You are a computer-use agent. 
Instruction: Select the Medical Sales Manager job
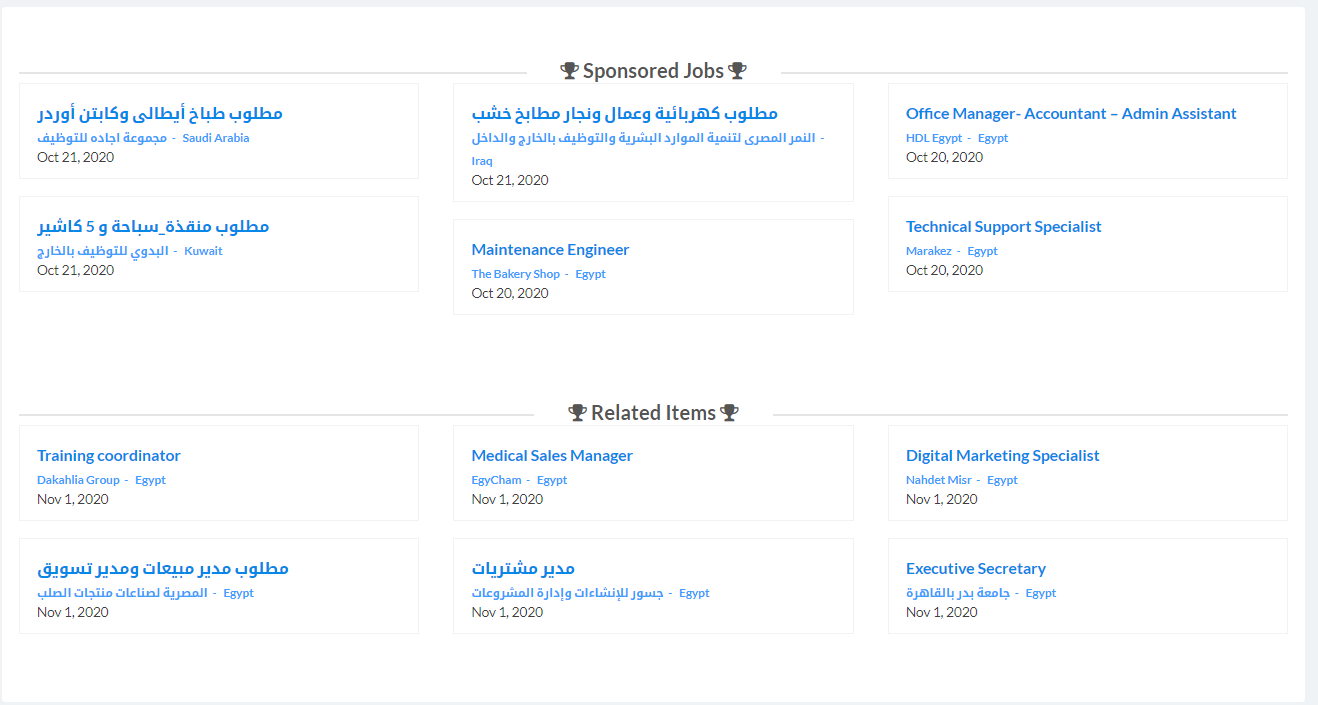(552, 456)
